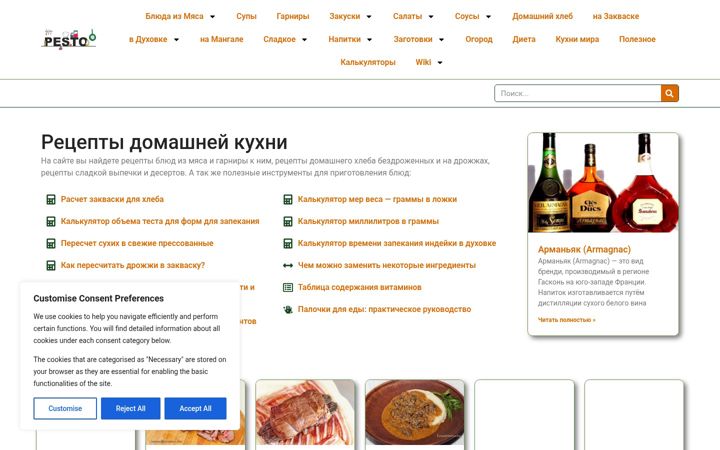Click the arrows icon beside Чем можно заменить
This screenshot has height=450, width=720.
288,265
